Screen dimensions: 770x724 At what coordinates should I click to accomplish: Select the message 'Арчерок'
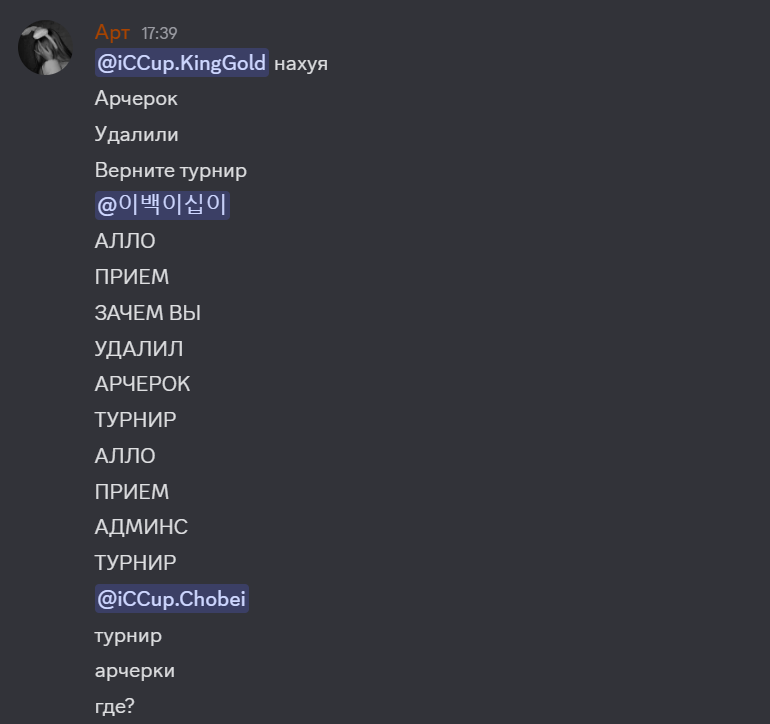136,99
